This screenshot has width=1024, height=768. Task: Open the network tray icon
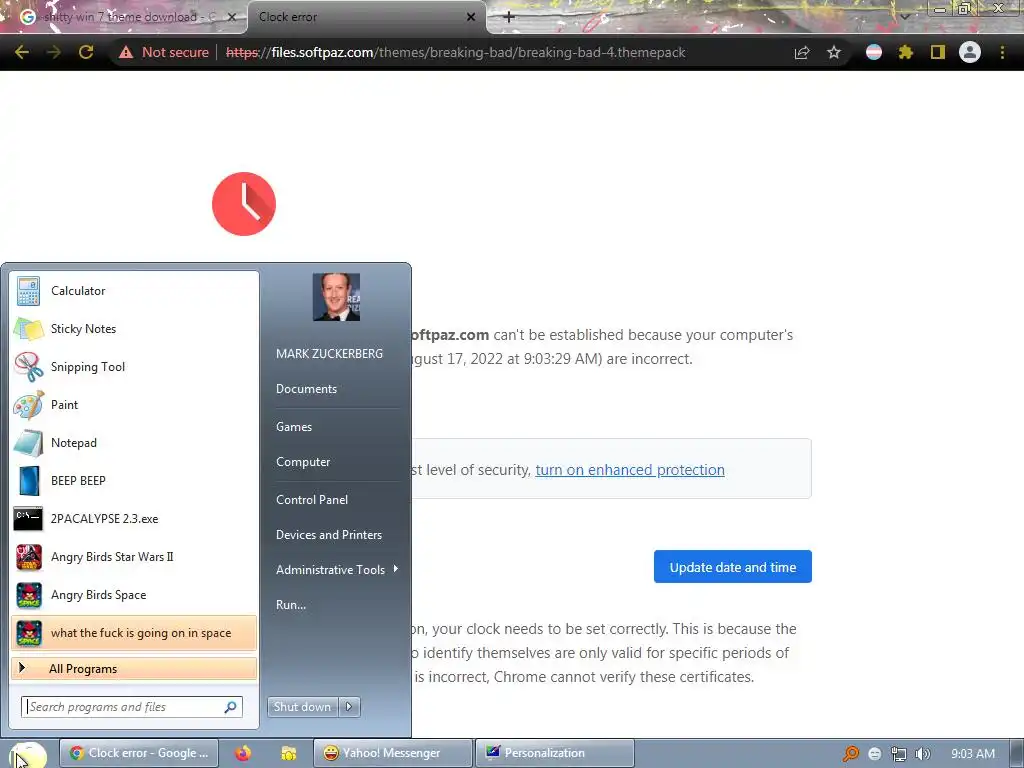click(x=899, y=754)
